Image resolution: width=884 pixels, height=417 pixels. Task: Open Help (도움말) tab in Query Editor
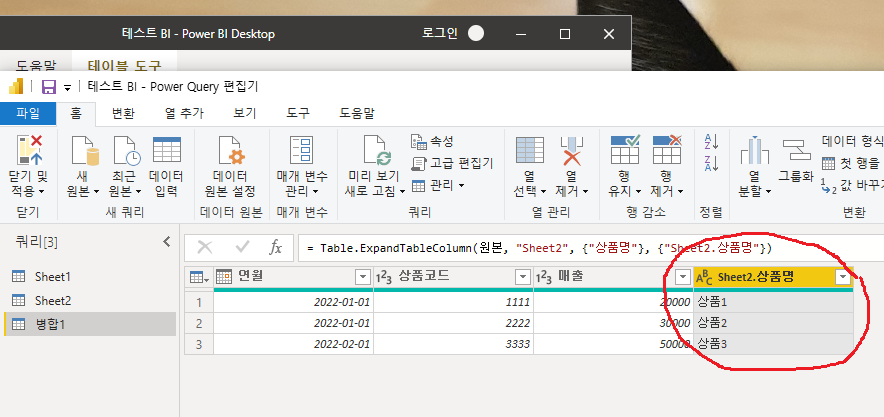(357, 113)
